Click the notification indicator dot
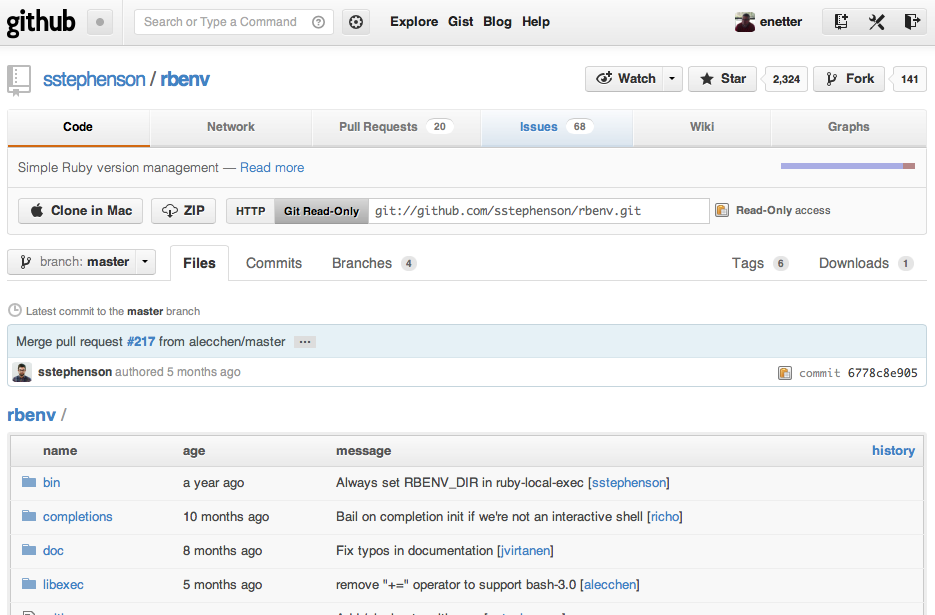 [x=100, y=22]
